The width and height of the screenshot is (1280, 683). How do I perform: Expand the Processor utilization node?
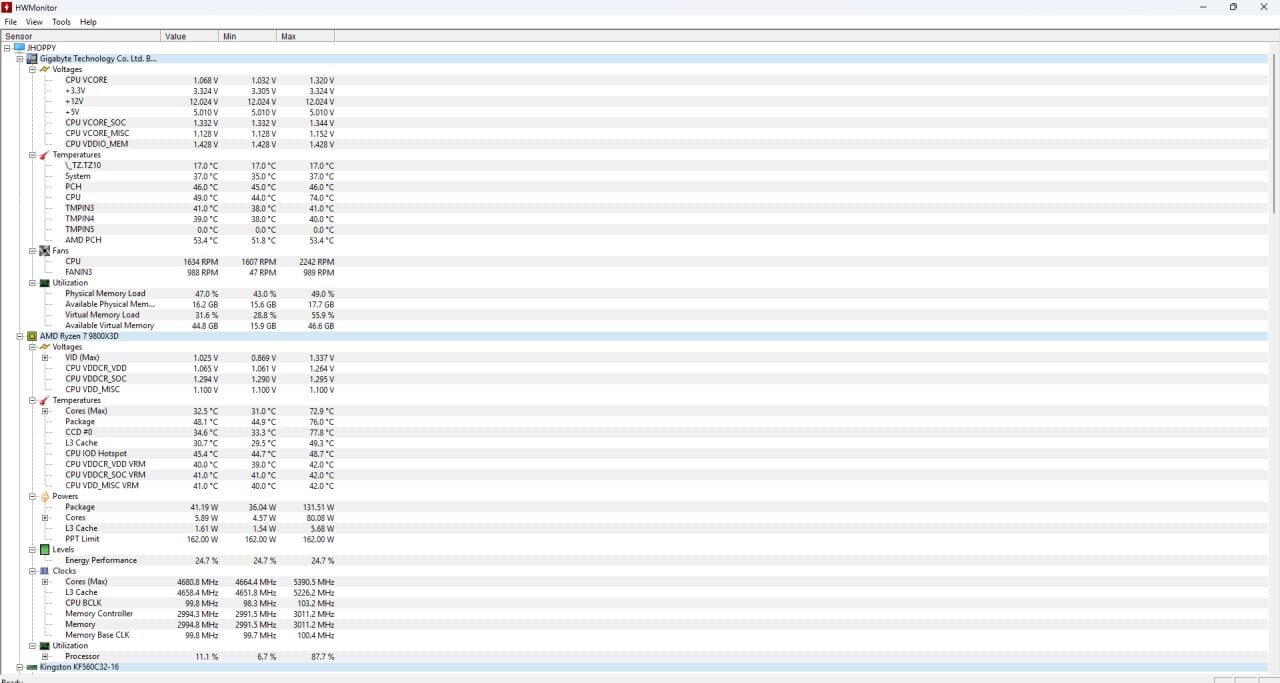coord(45,656)
